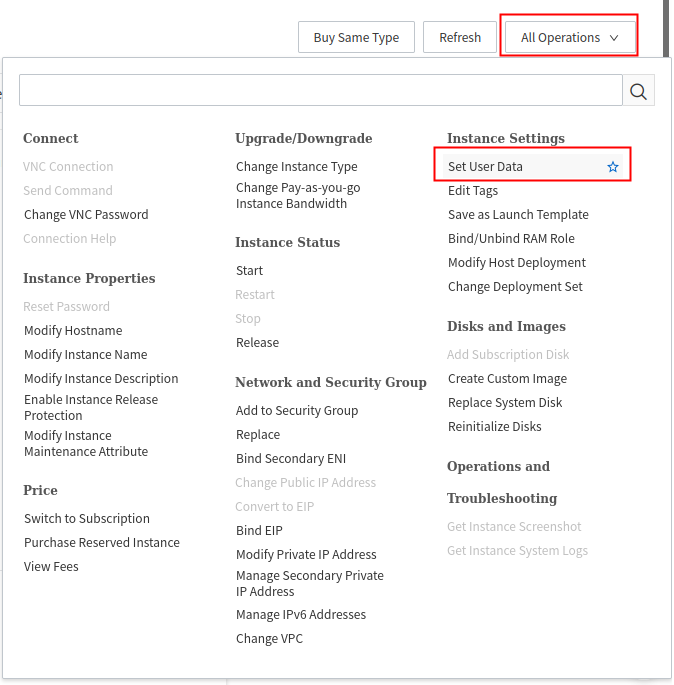The image size is (674, 685).
Task: Click greyed Convert to EIP
Action: 274,506
